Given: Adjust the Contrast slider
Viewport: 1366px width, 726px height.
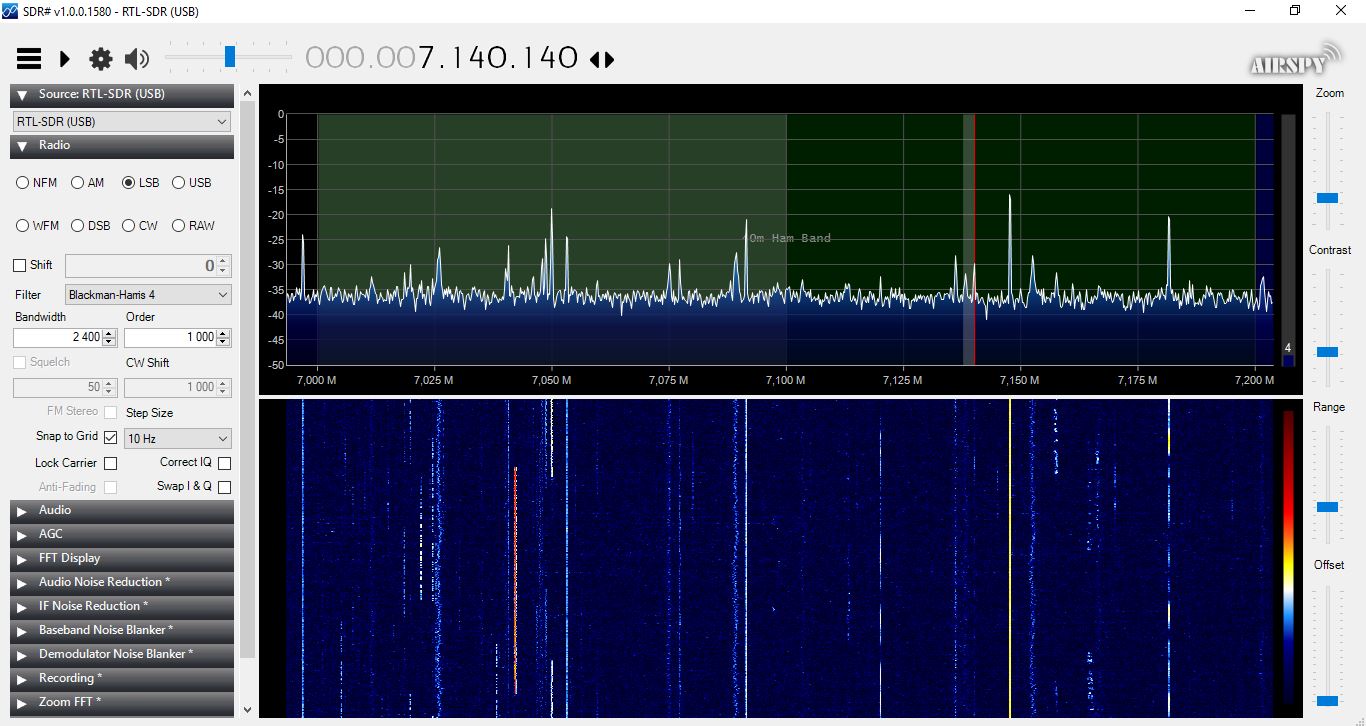Looking at the screenshot, I should point(1328,352).
